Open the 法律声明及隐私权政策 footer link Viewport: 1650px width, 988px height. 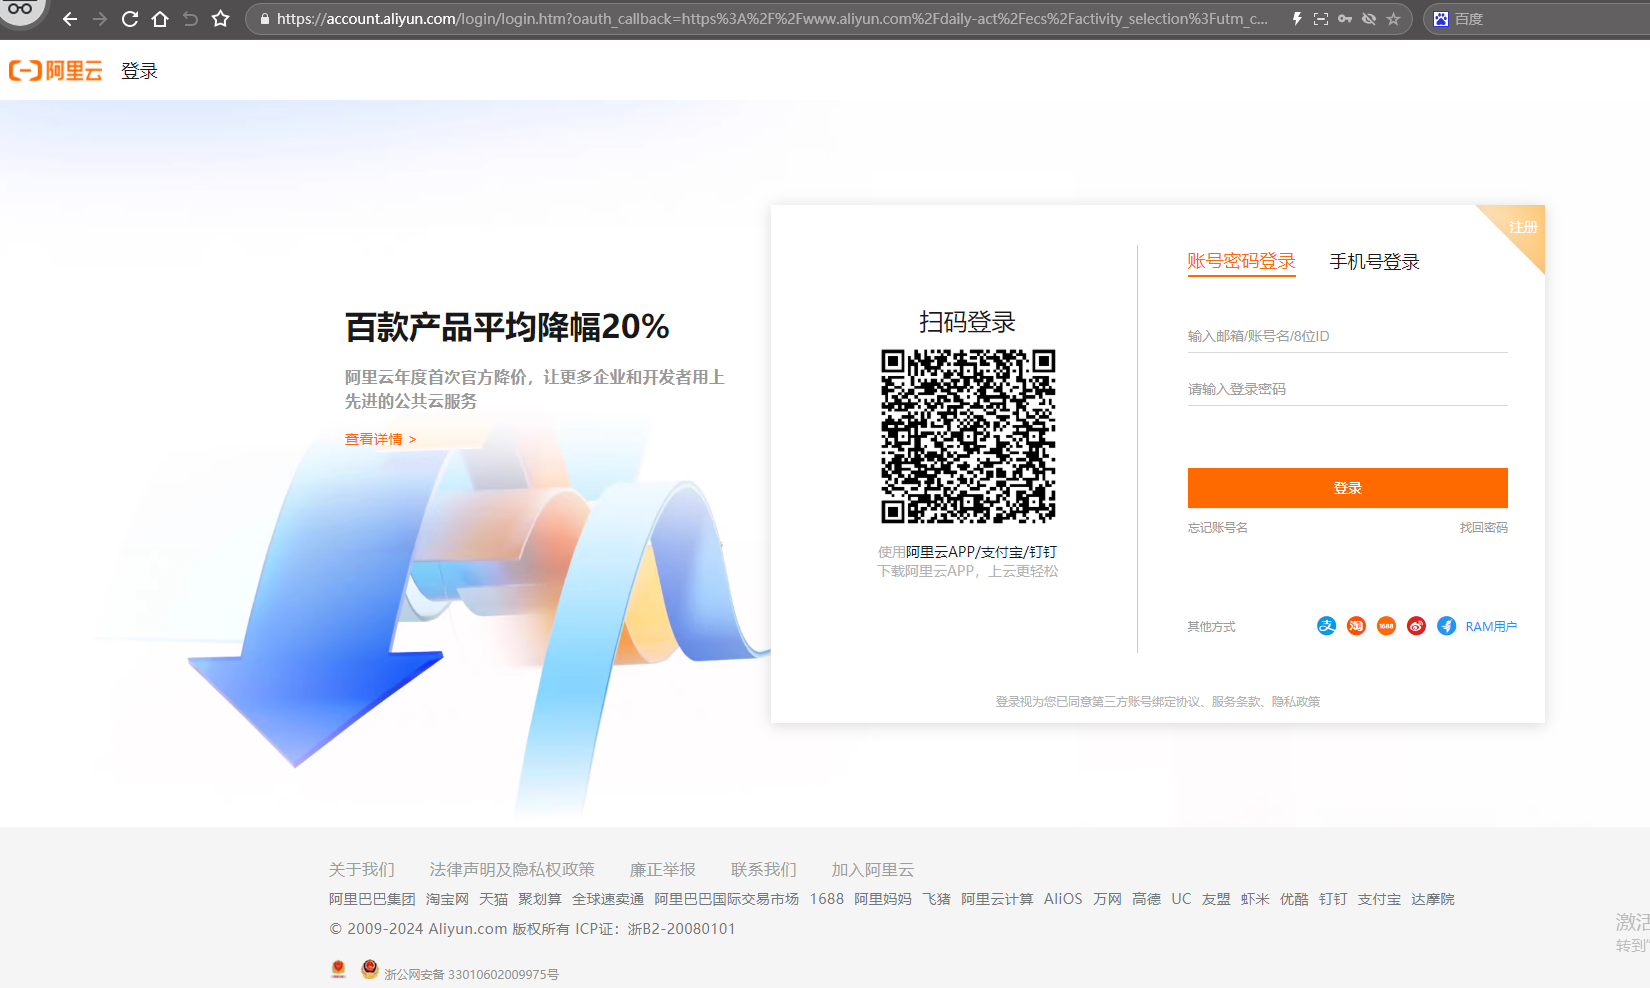pos(512,870)
